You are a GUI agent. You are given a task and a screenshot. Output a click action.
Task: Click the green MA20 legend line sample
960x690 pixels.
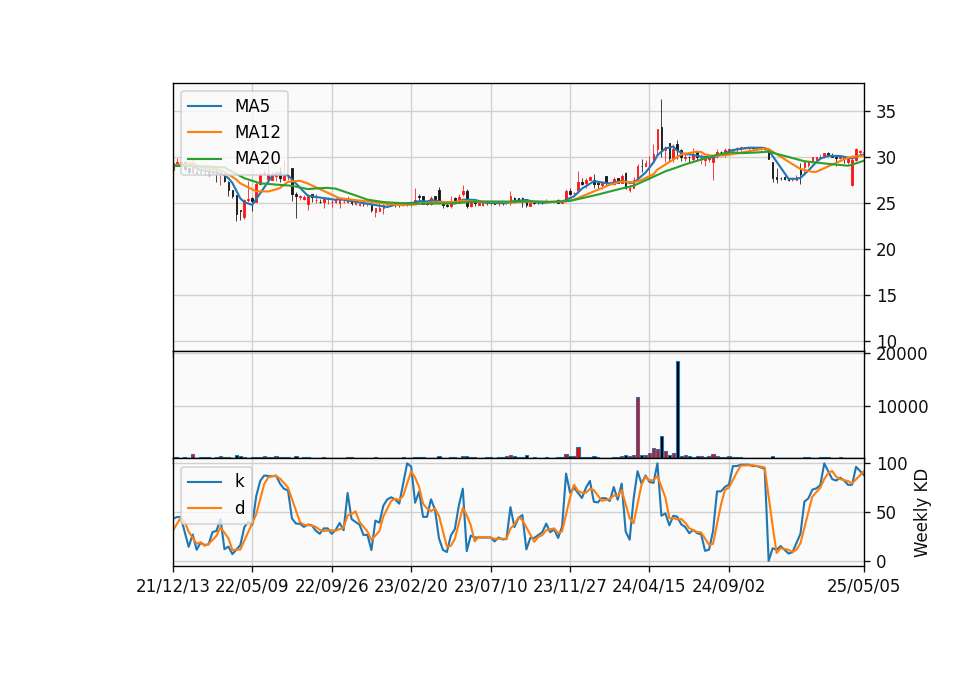204,158
